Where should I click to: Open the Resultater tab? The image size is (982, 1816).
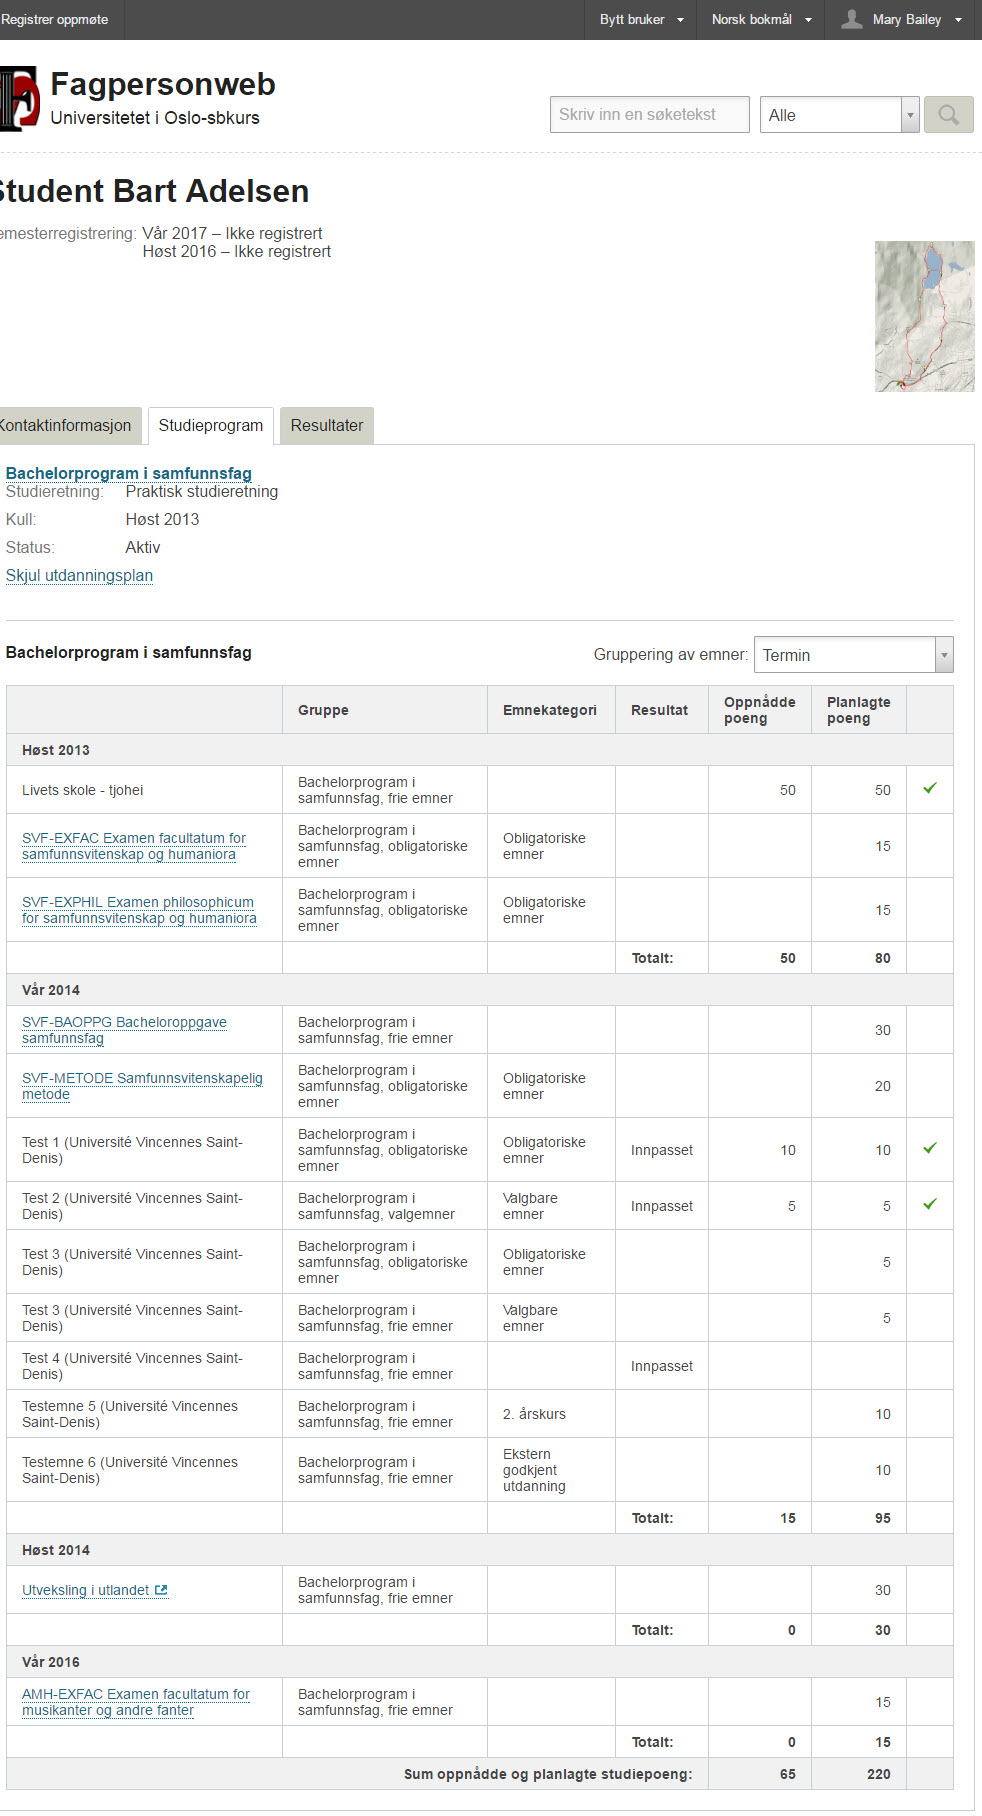[x=327, y=425]
